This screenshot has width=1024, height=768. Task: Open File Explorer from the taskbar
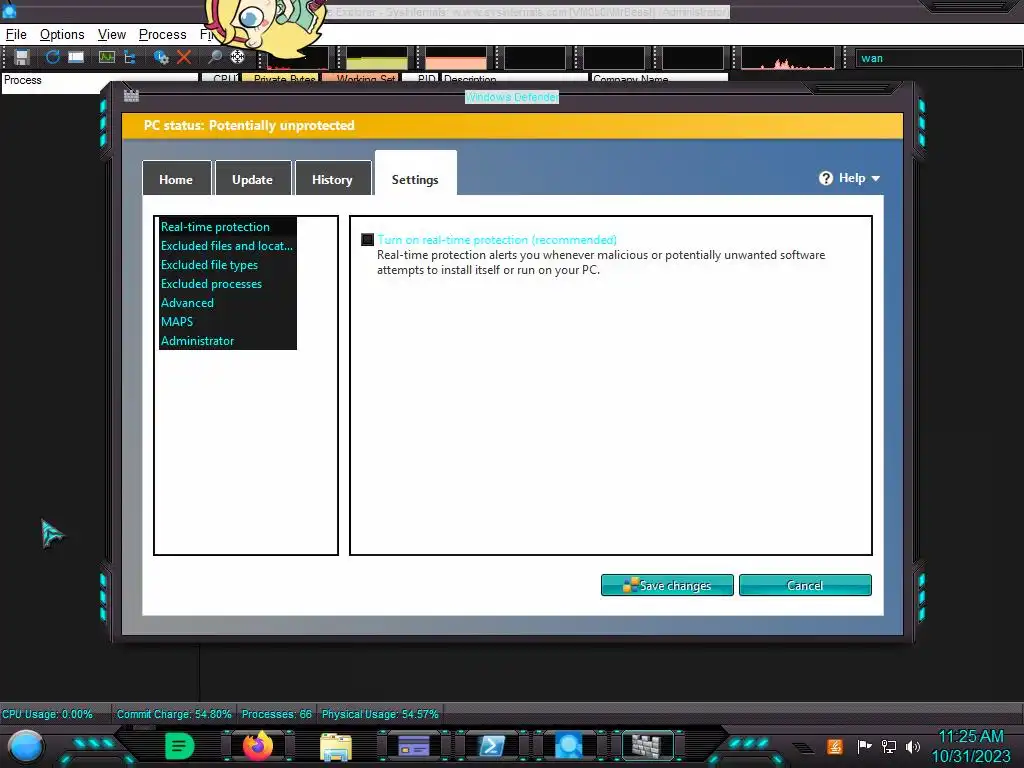(336, 746)
